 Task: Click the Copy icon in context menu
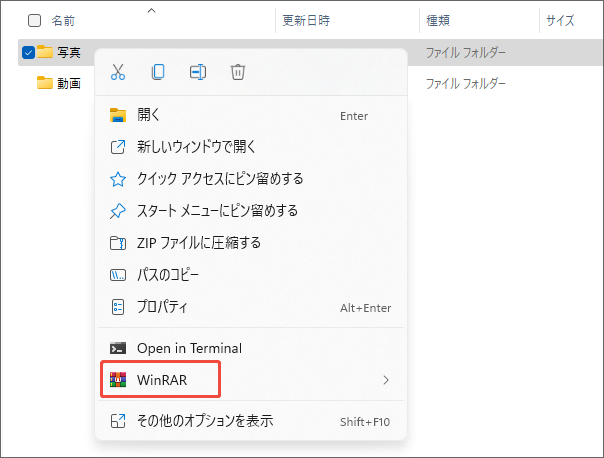point(158,72)
